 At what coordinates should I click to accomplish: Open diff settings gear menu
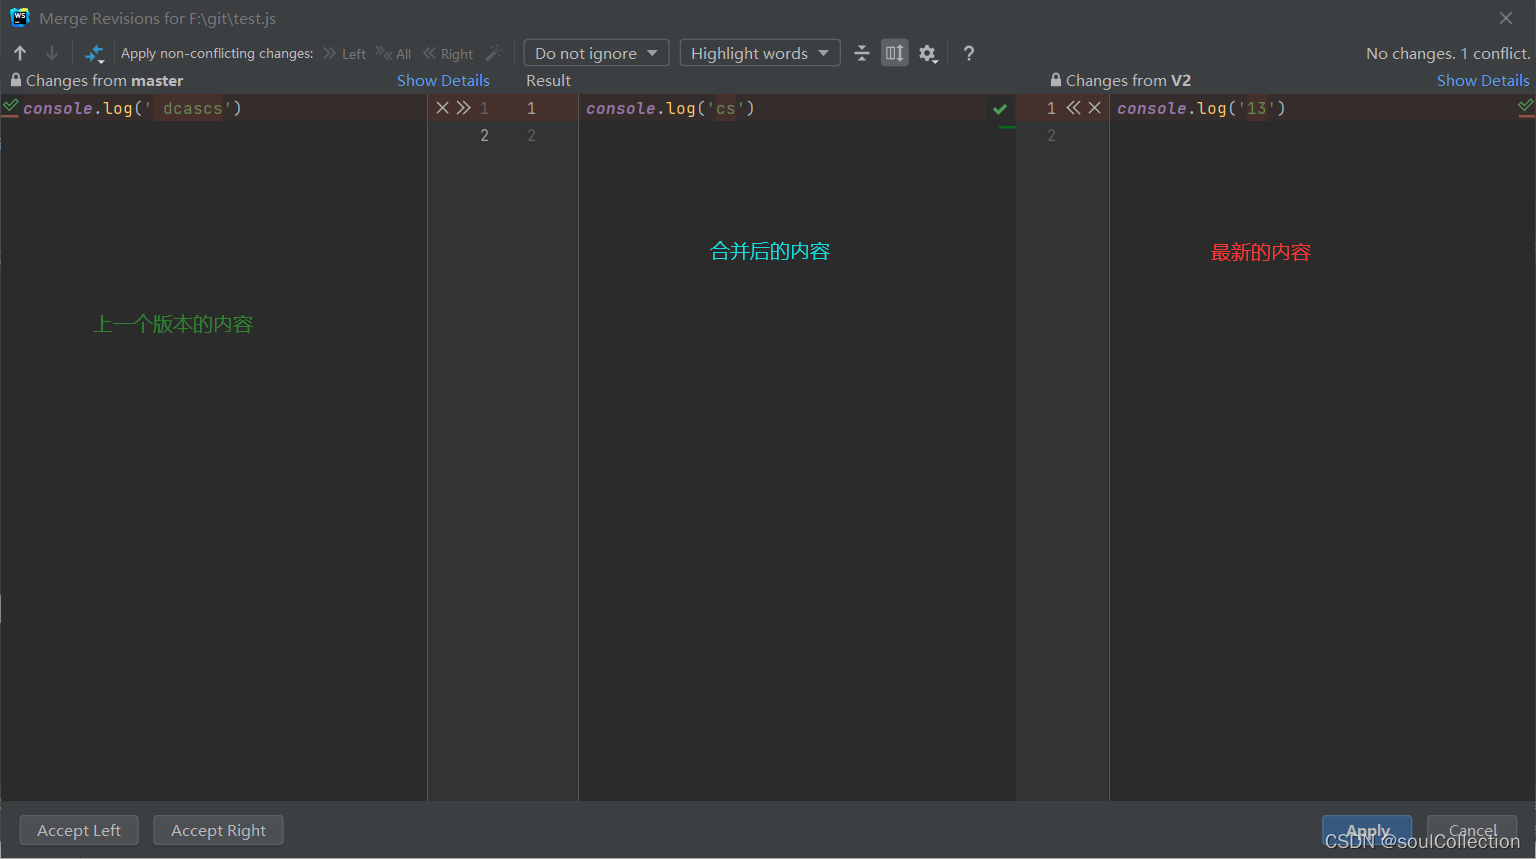pos(928,53)
